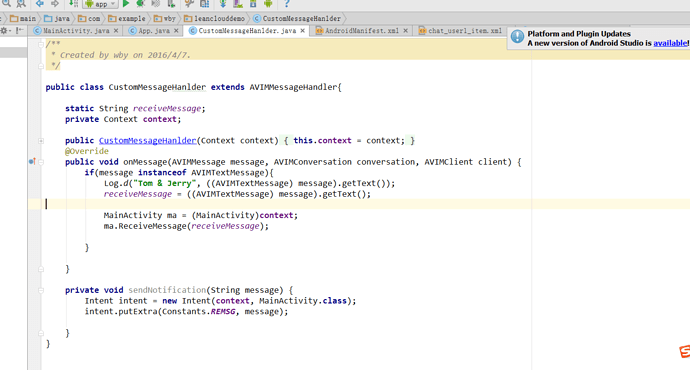
Task: Navigate forward with the right arrow icon
Action: pyautogui.click(x=55, y=4)
